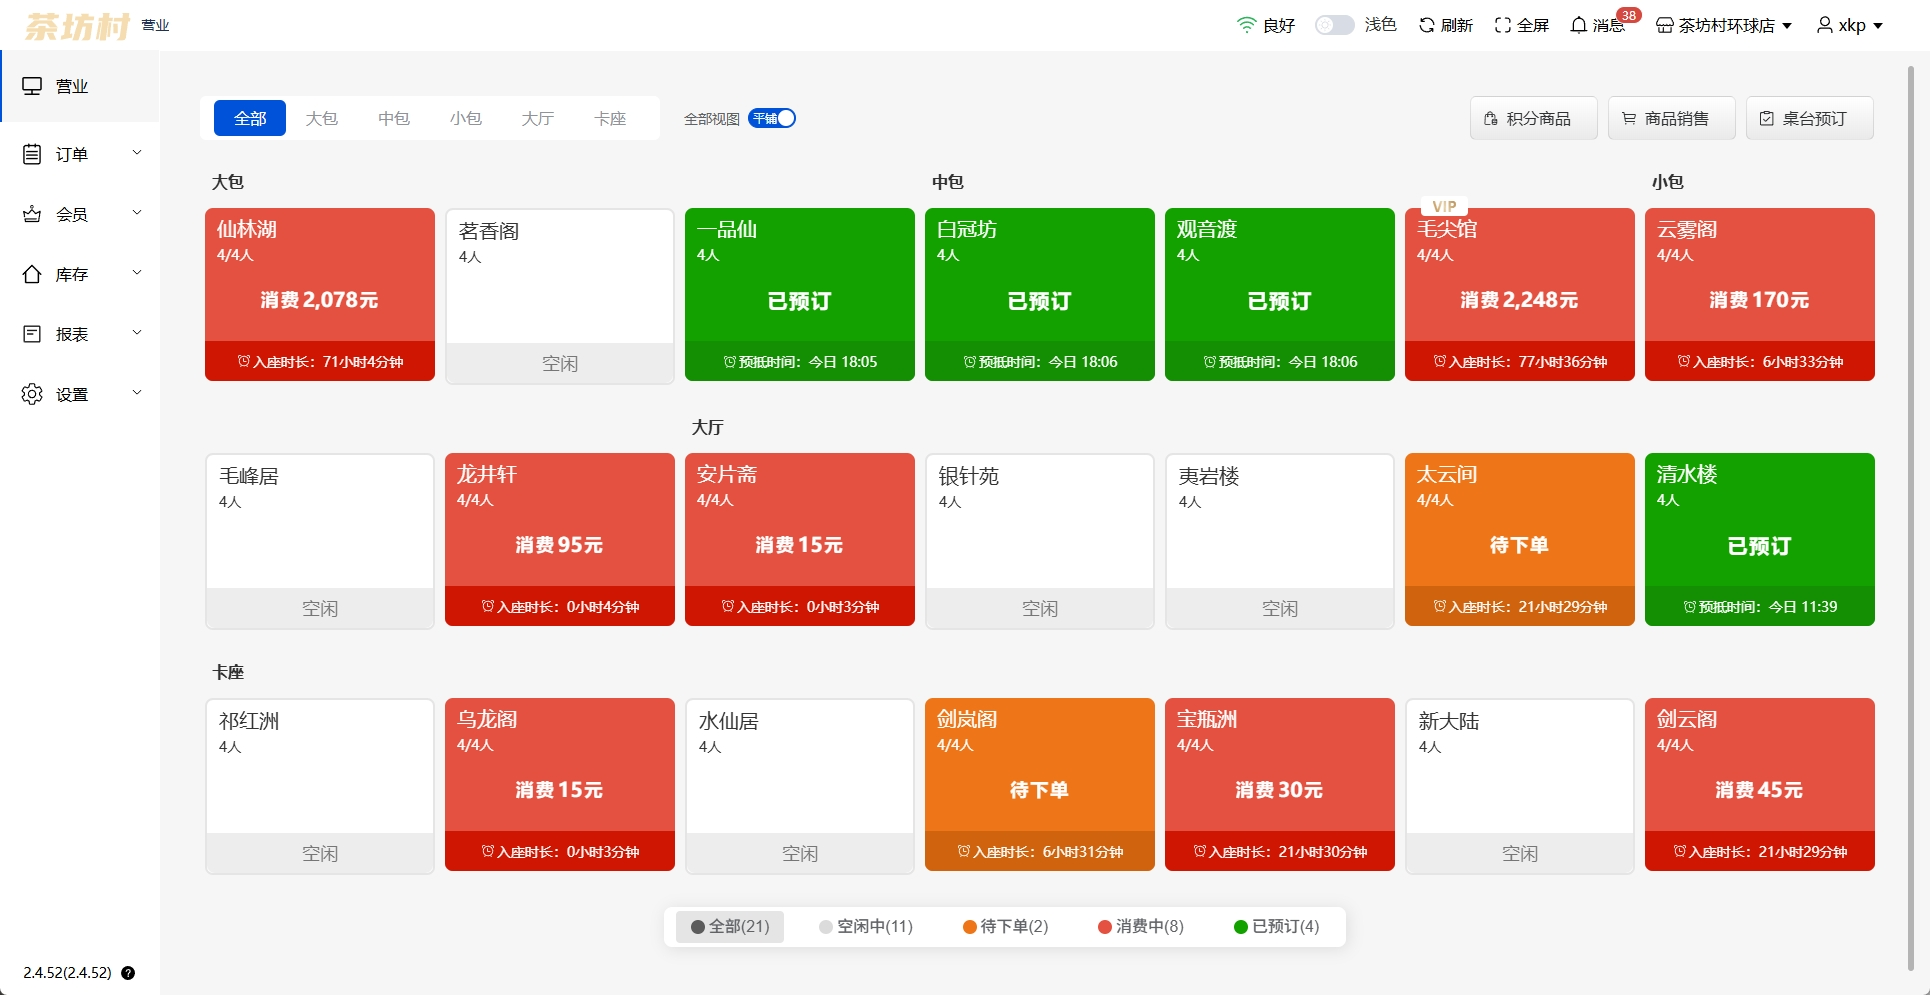Switch to the 卡座 tab
Viewport: 1930px width, 995px height.
point(610,118)
